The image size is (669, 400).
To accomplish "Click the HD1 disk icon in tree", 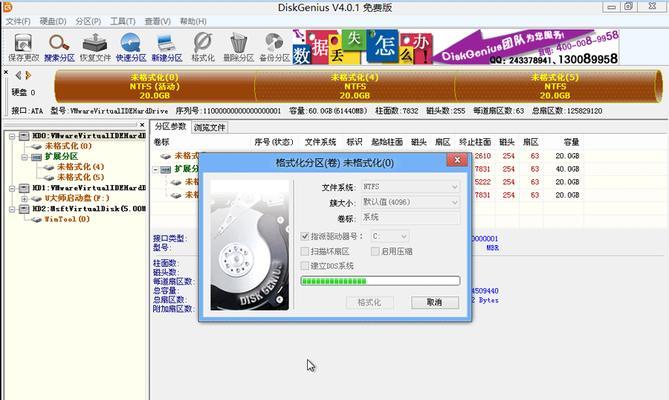I will coord(24,188).
